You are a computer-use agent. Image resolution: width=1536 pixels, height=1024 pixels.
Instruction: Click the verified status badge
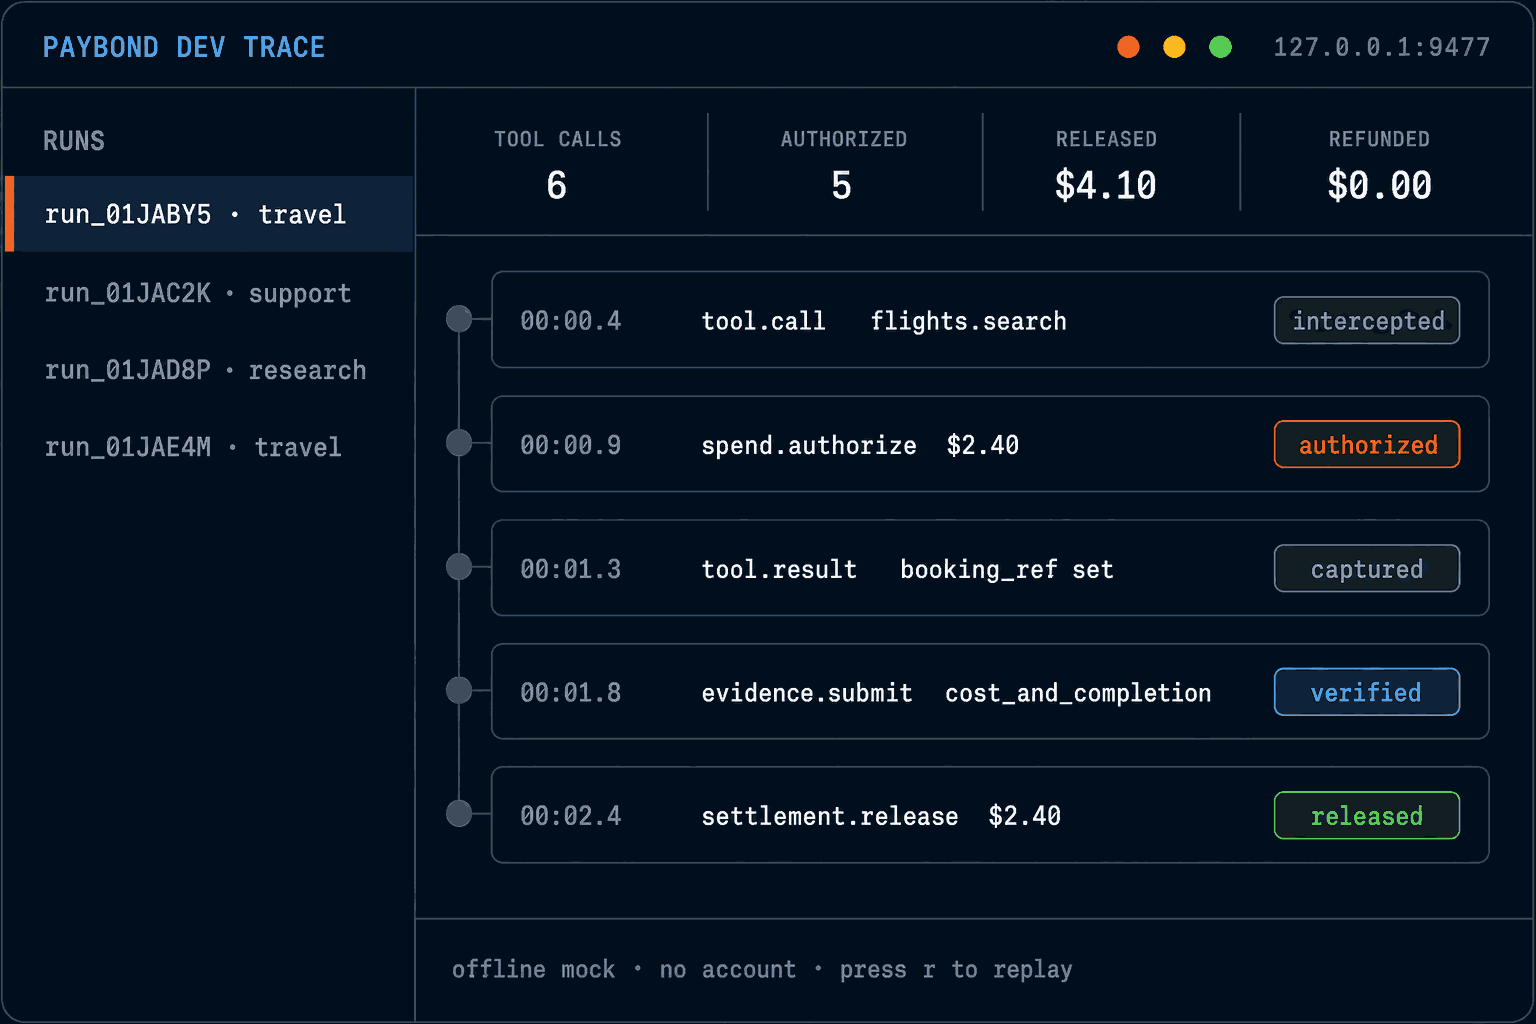[1367, 692]
